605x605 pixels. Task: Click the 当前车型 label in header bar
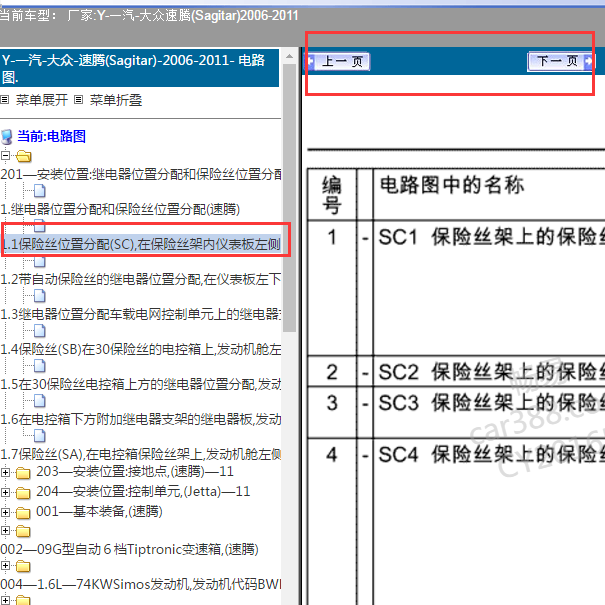[28, 15]
